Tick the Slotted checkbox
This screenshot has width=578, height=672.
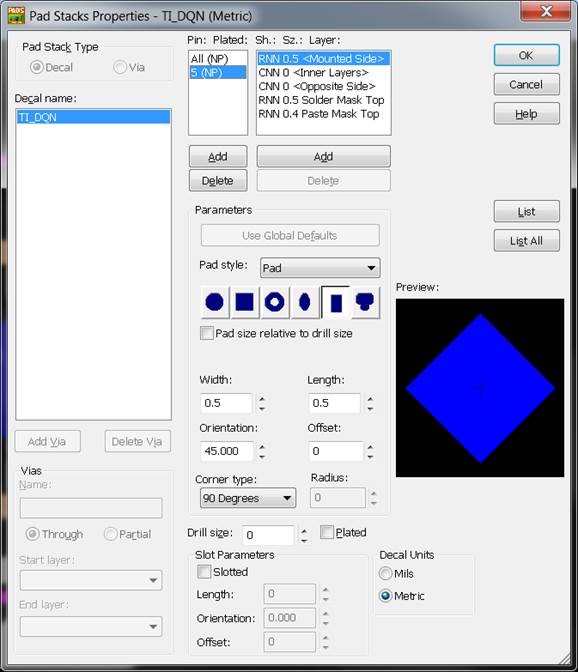[x=204, y=572]
